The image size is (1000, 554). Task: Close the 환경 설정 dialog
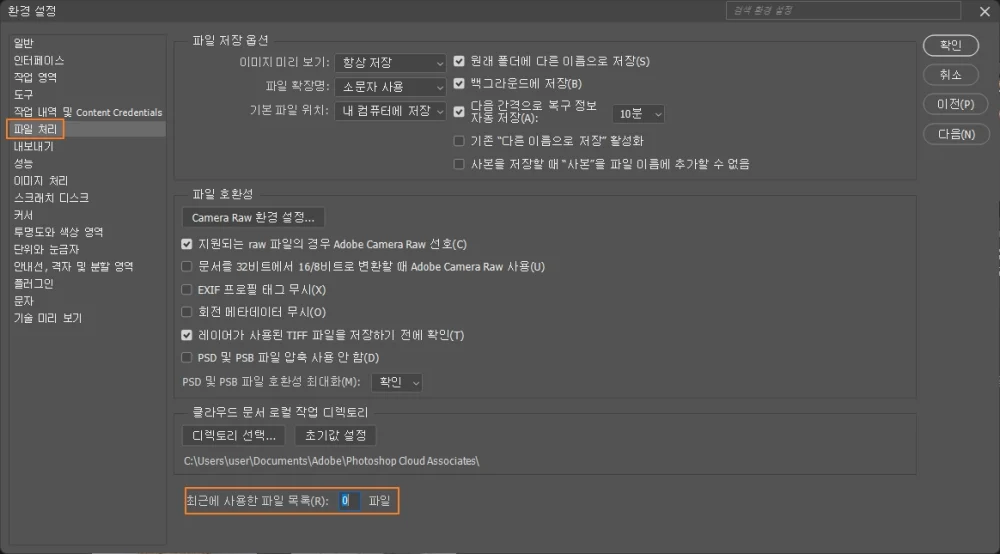click(x=985, y=11)
